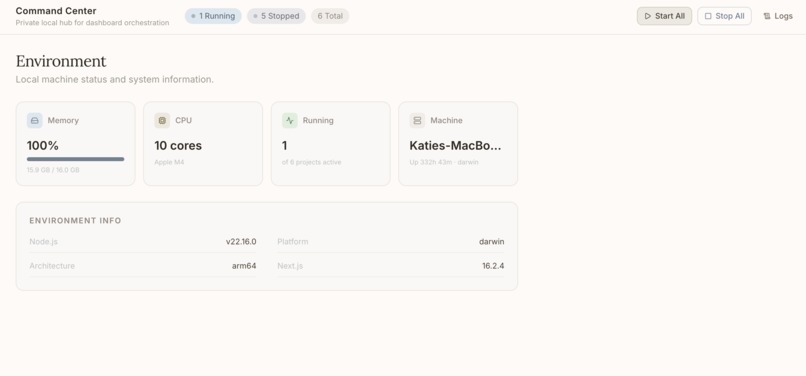Click the Machine card title
Image resolution: width=806 pixels, height=376 pixels.
coord(446,120)
